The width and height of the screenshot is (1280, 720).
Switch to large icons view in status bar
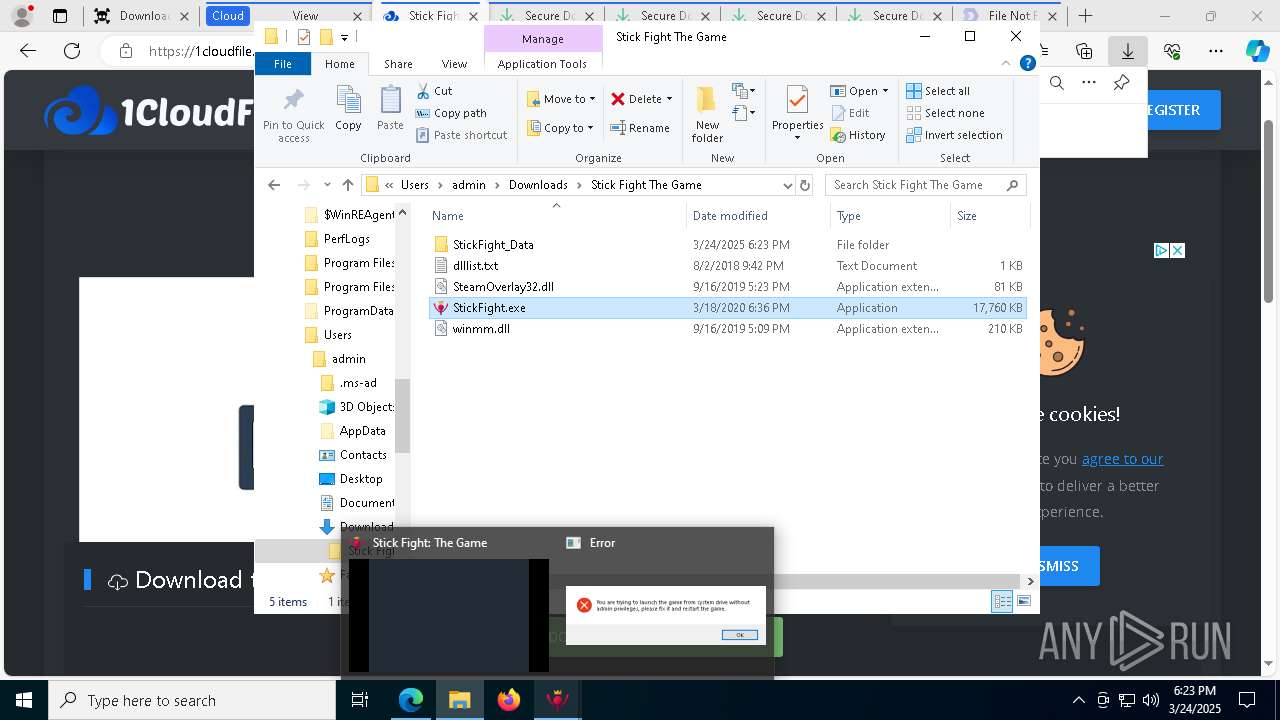coord(1024,601)
